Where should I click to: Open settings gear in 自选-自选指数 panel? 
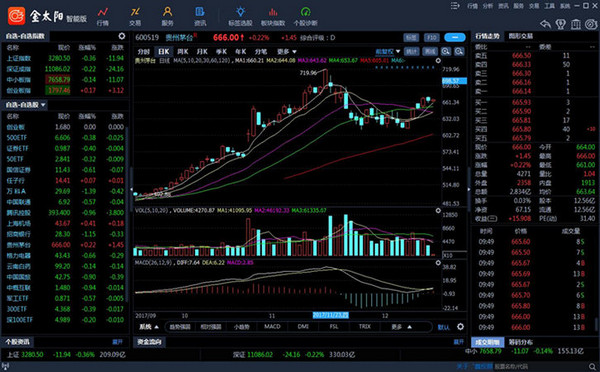coord(122,36)
